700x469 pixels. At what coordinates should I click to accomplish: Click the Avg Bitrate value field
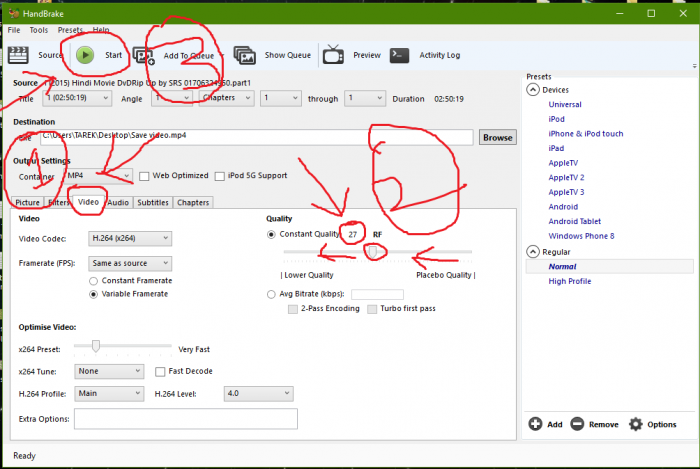(377, 295)
